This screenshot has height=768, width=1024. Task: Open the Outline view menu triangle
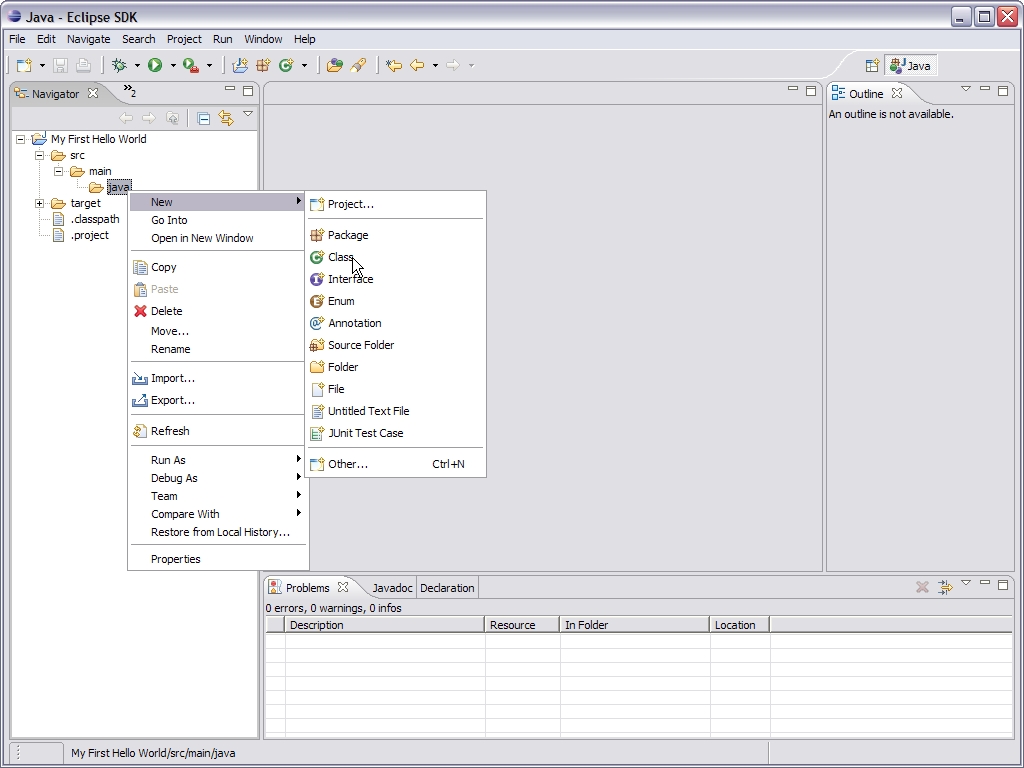pyautogui.click(x=966, y=89)
